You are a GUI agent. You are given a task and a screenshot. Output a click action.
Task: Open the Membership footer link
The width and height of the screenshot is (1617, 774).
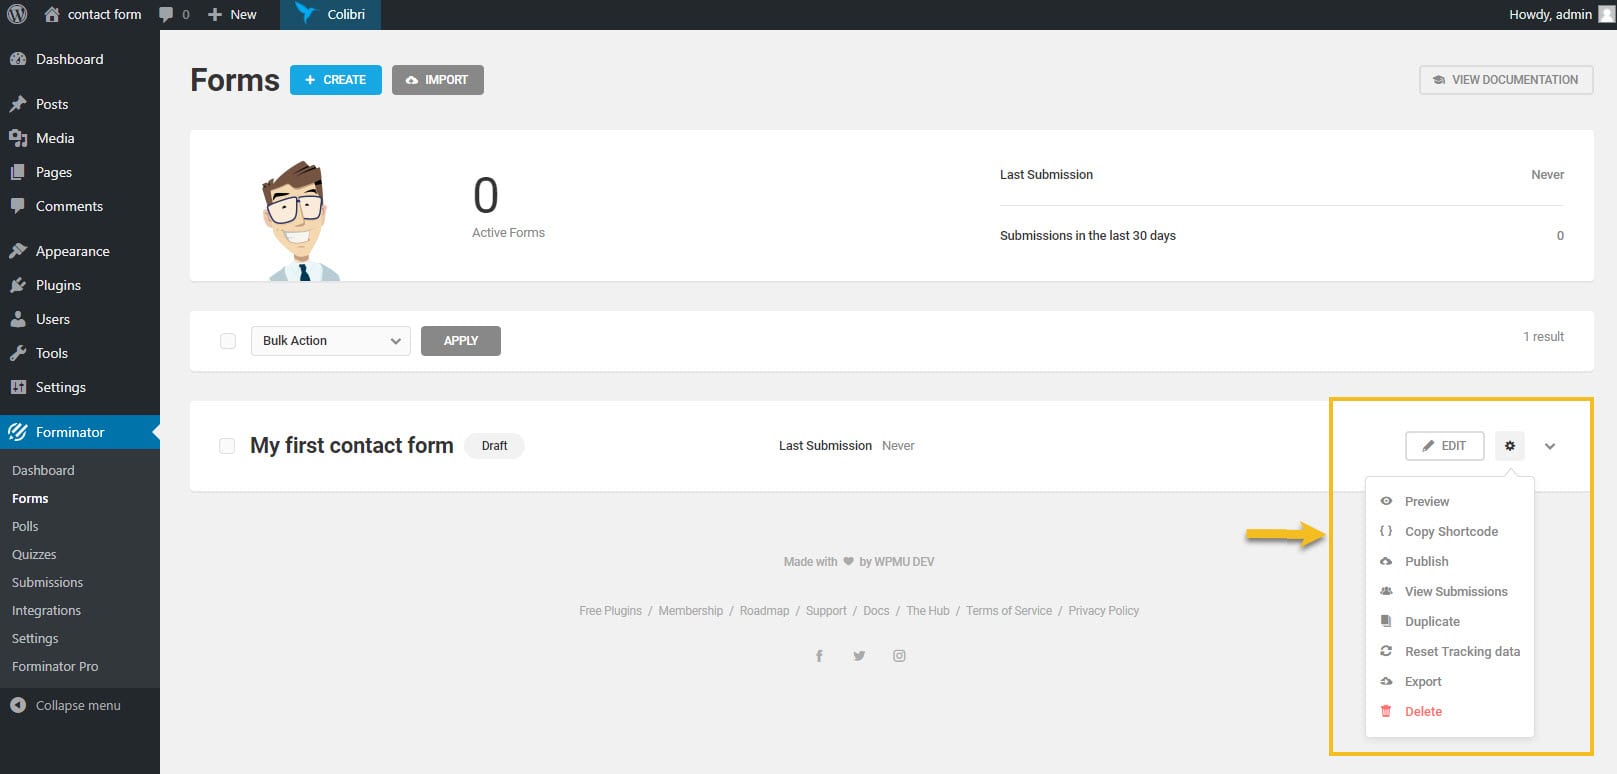click(x=690, y=611)
